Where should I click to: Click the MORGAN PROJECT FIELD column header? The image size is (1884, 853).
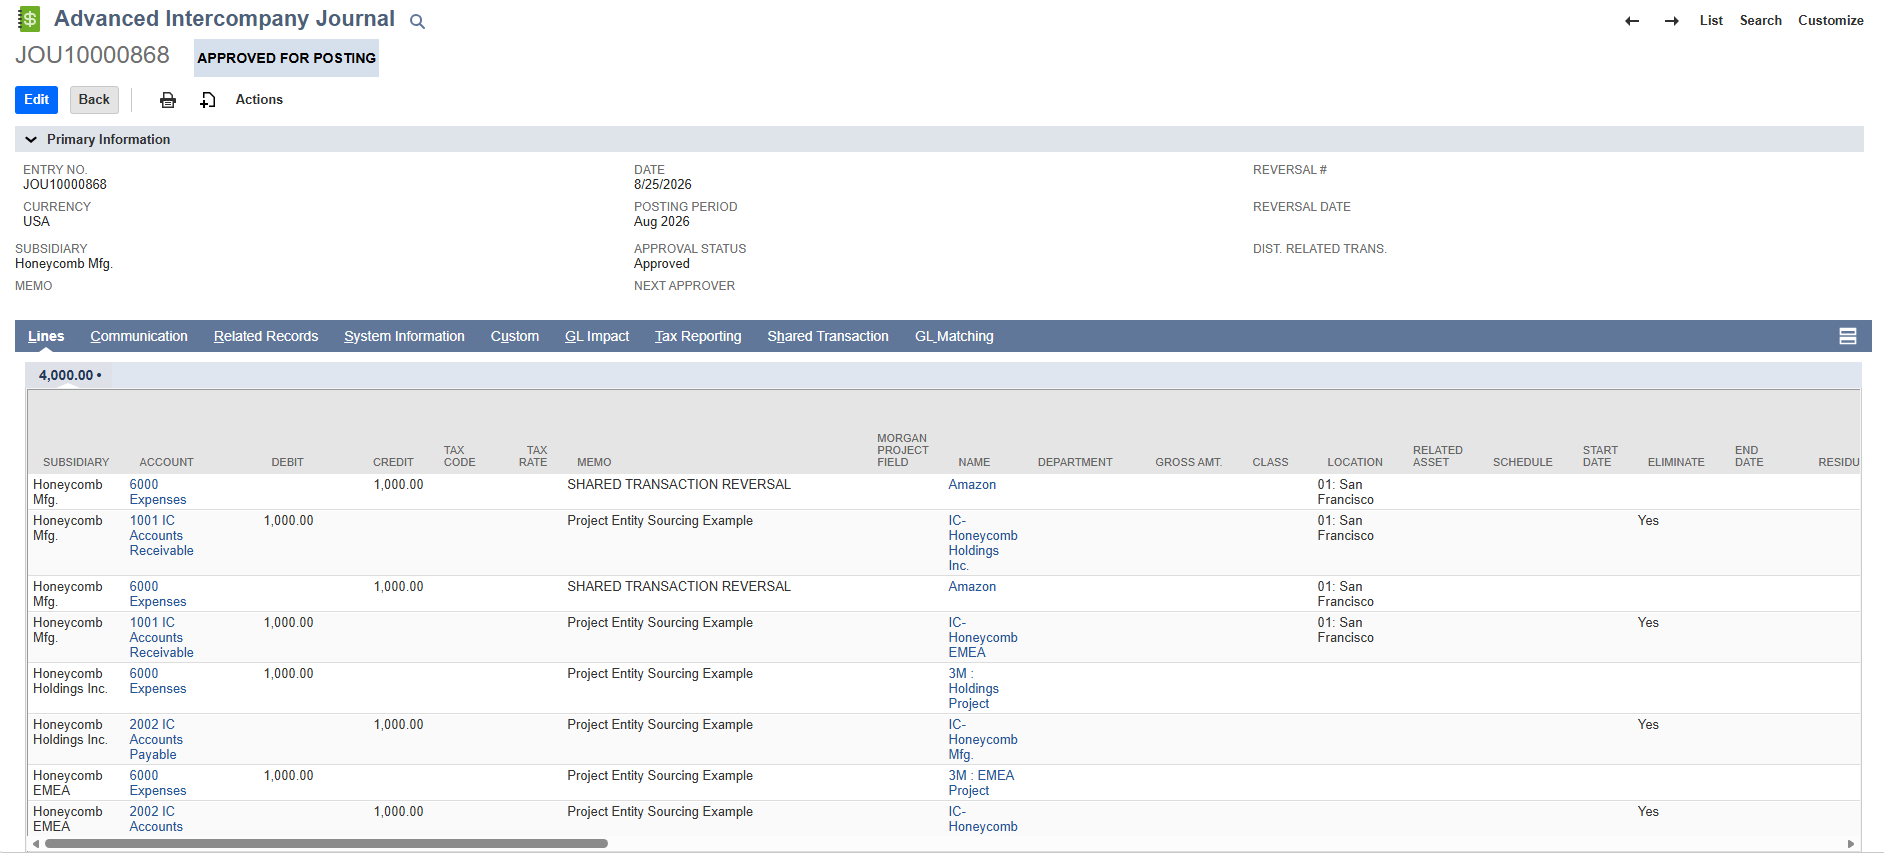pyautogui.click(x=902, y=450)
